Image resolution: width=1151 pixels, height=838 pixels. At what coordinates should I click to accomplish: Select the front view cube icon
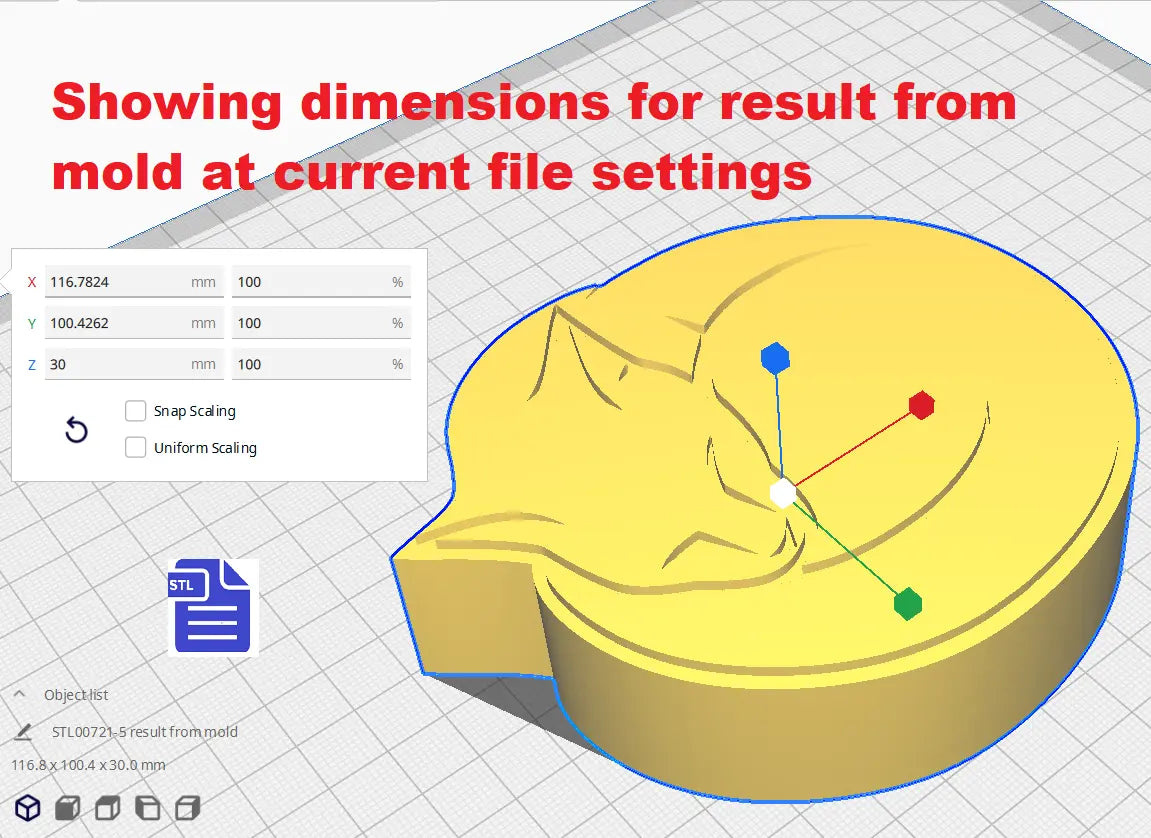tap(67, 807)
